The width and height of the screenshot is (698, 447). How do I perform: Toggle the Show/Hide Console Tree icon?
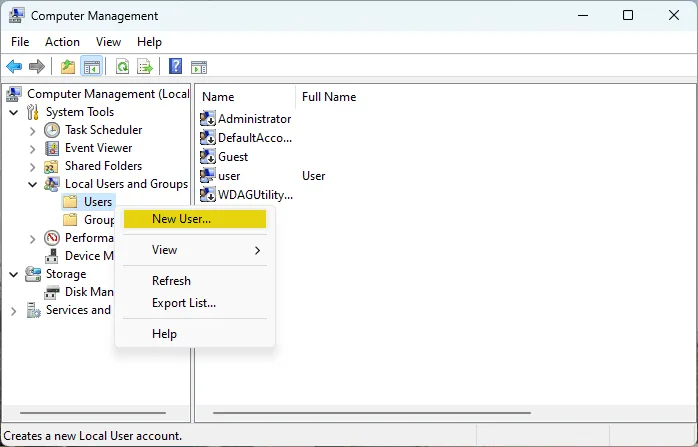[92, 67]
